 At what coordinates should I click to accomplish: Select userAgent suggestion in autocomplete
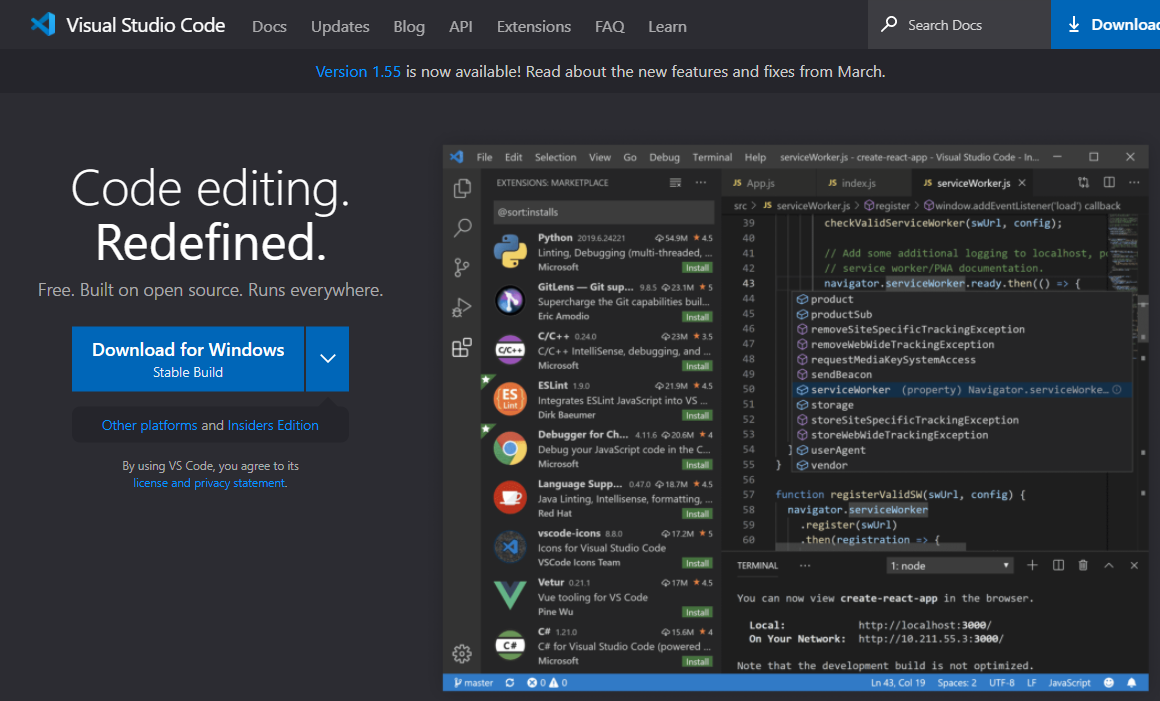coord(960,450)
